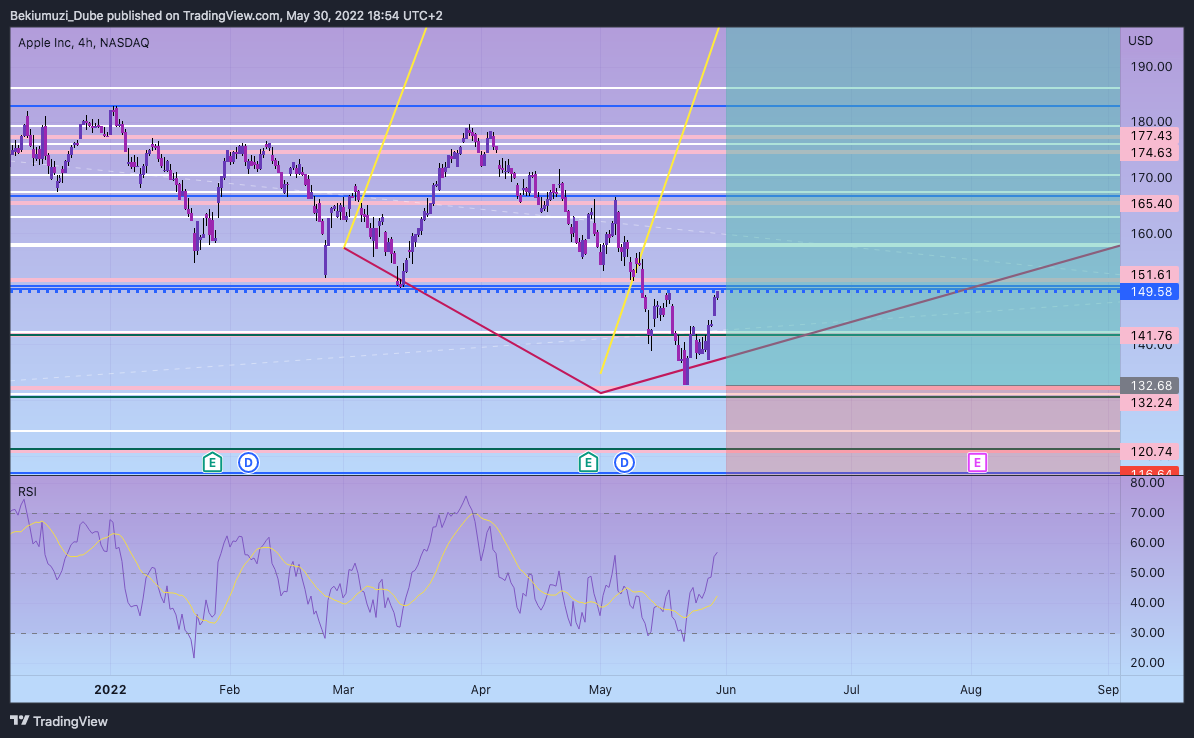Viewport: 1194px width, 738px height.
Task: Click the Apple Inc, 4h, NASDAQ chart title
Action: point(84,43)
